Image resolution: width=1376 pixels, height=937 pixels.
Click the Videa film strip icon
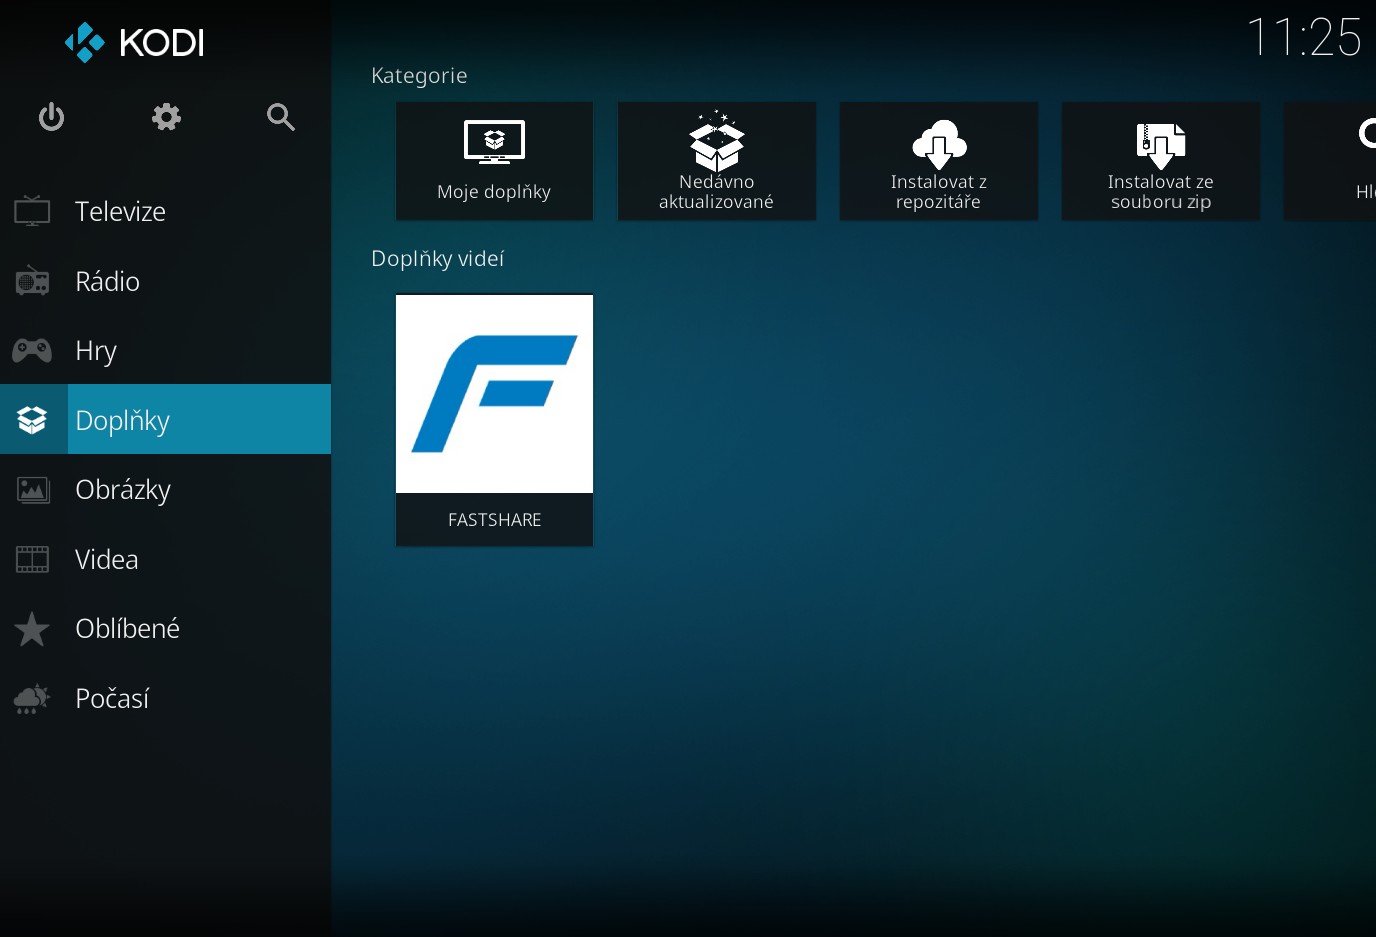tap(32, 559)
